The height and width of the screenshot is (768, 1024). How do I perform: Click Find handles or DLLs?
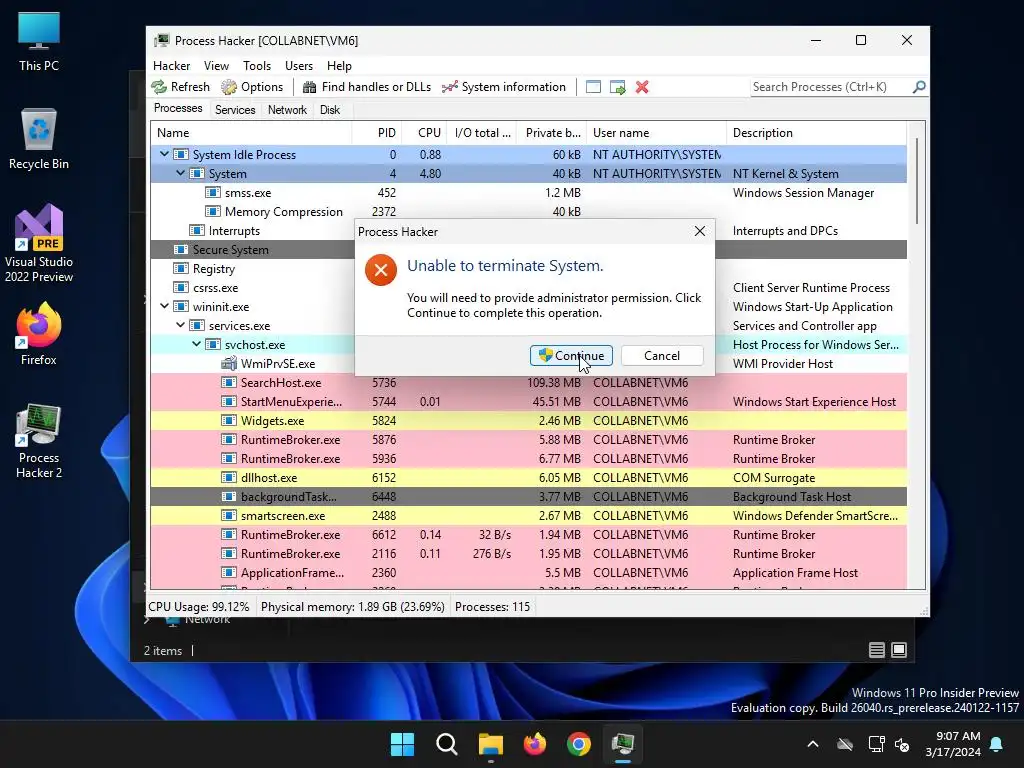pos(367,87)
